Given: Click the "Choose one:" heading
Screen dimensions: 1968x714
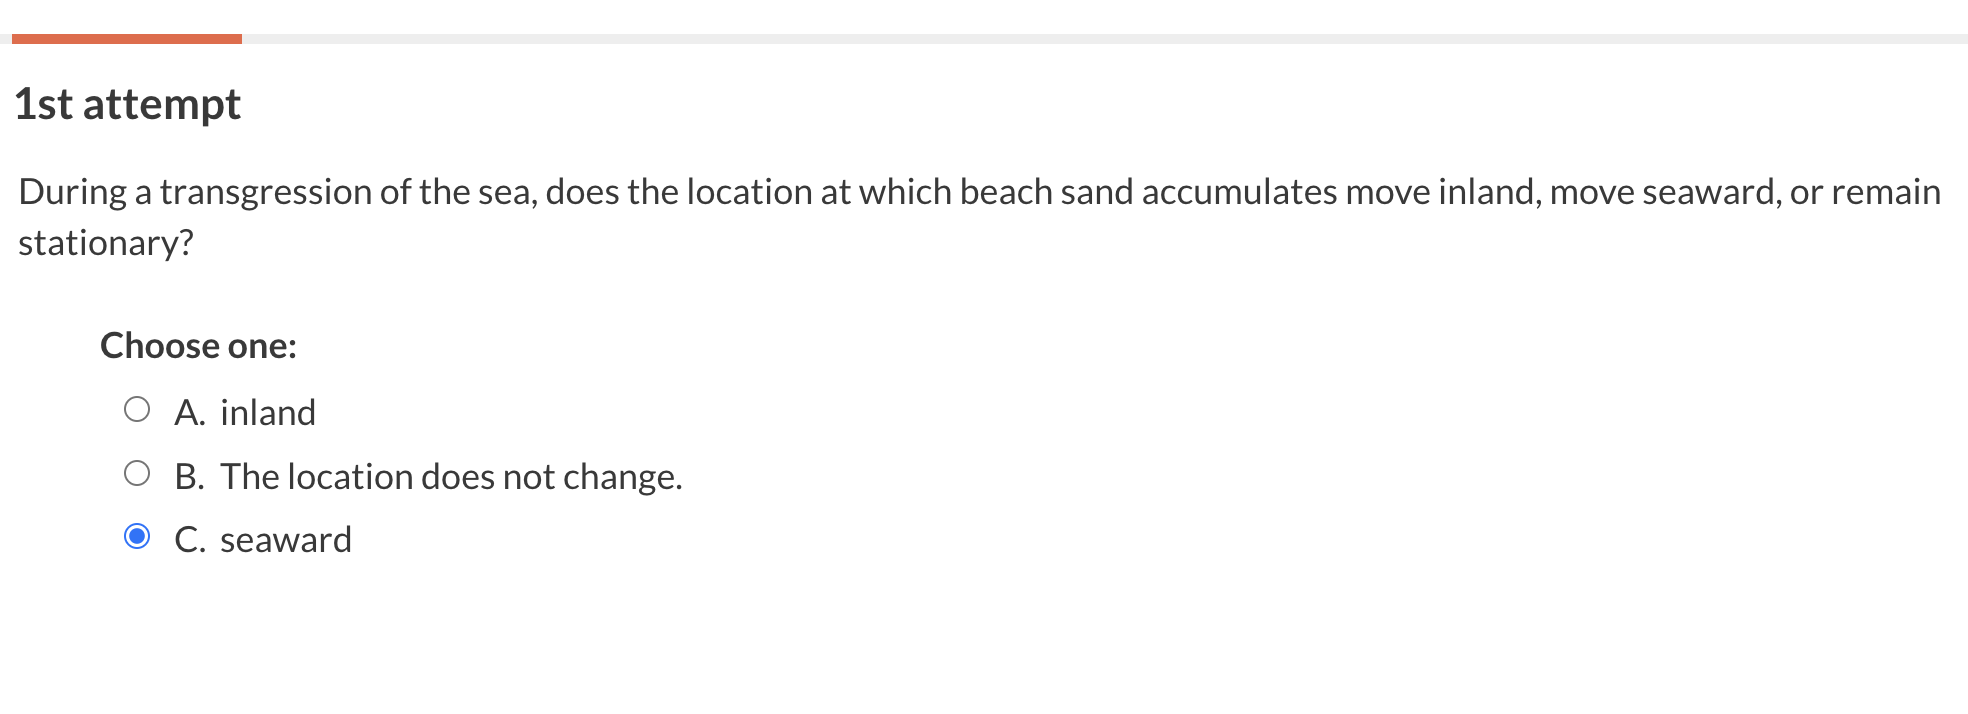Looking at the screenshot, I should click(x=198, y=346).
